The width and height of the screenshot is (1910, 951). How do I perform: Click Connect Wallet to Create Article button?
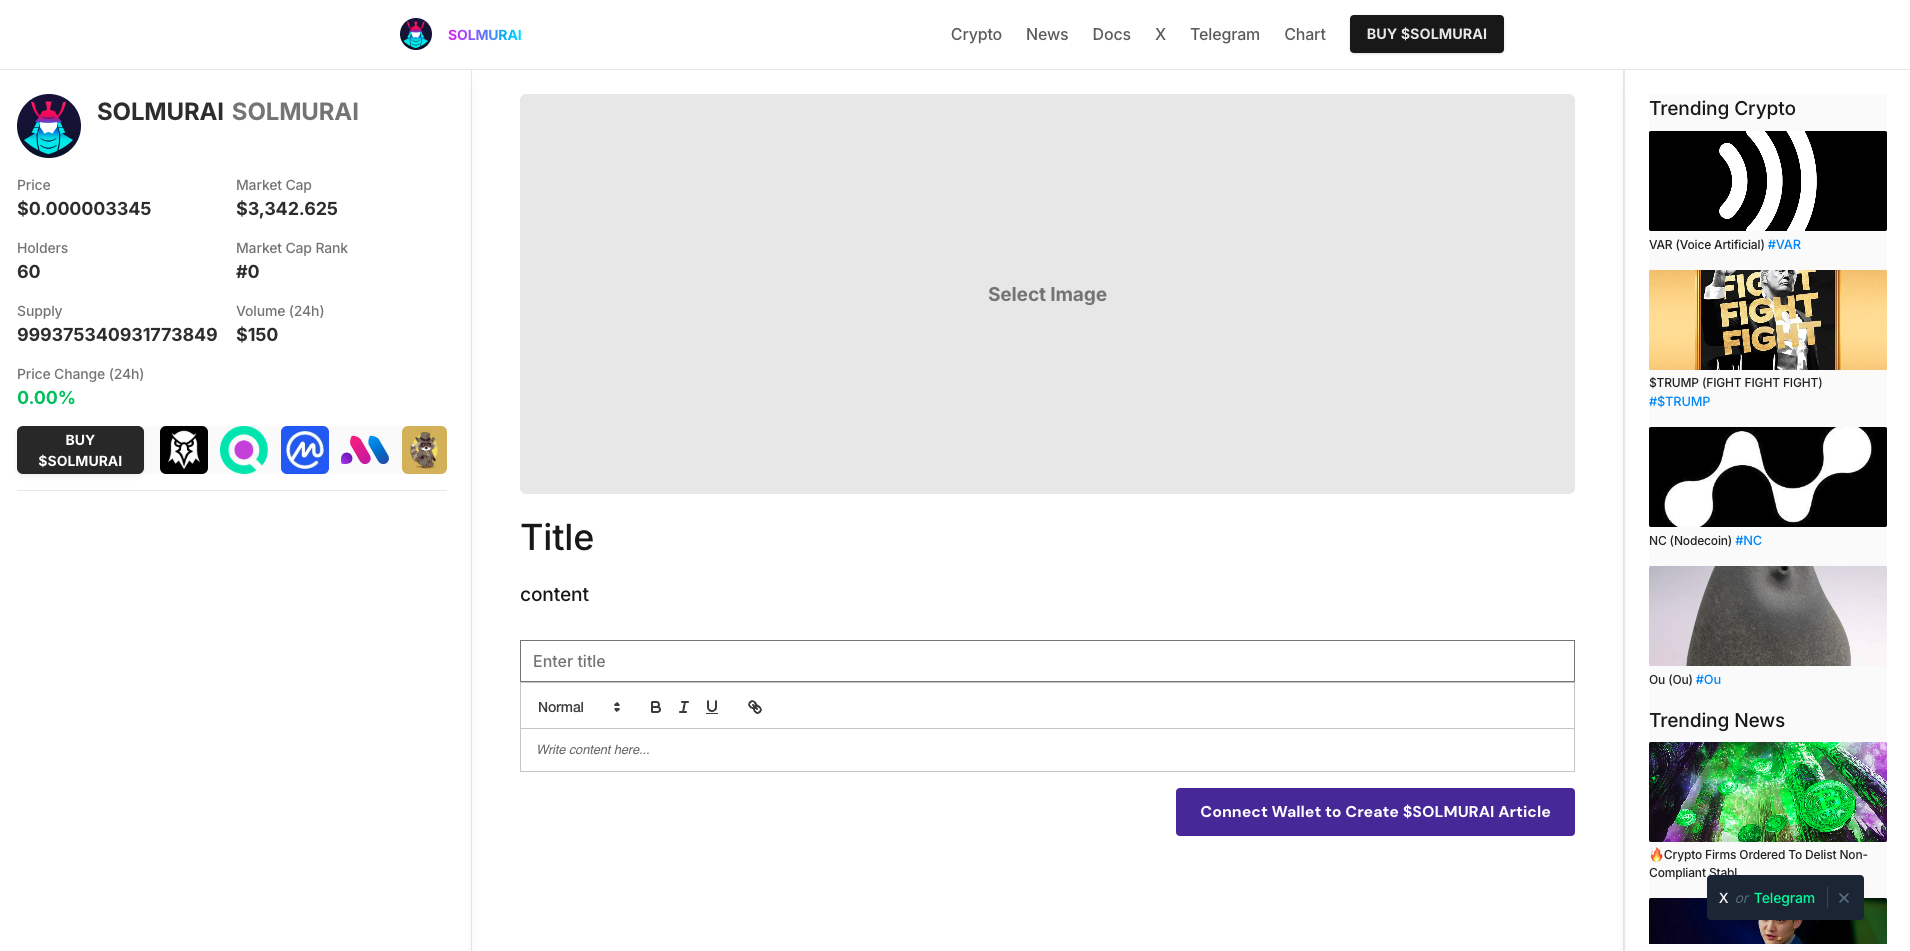1375,812
